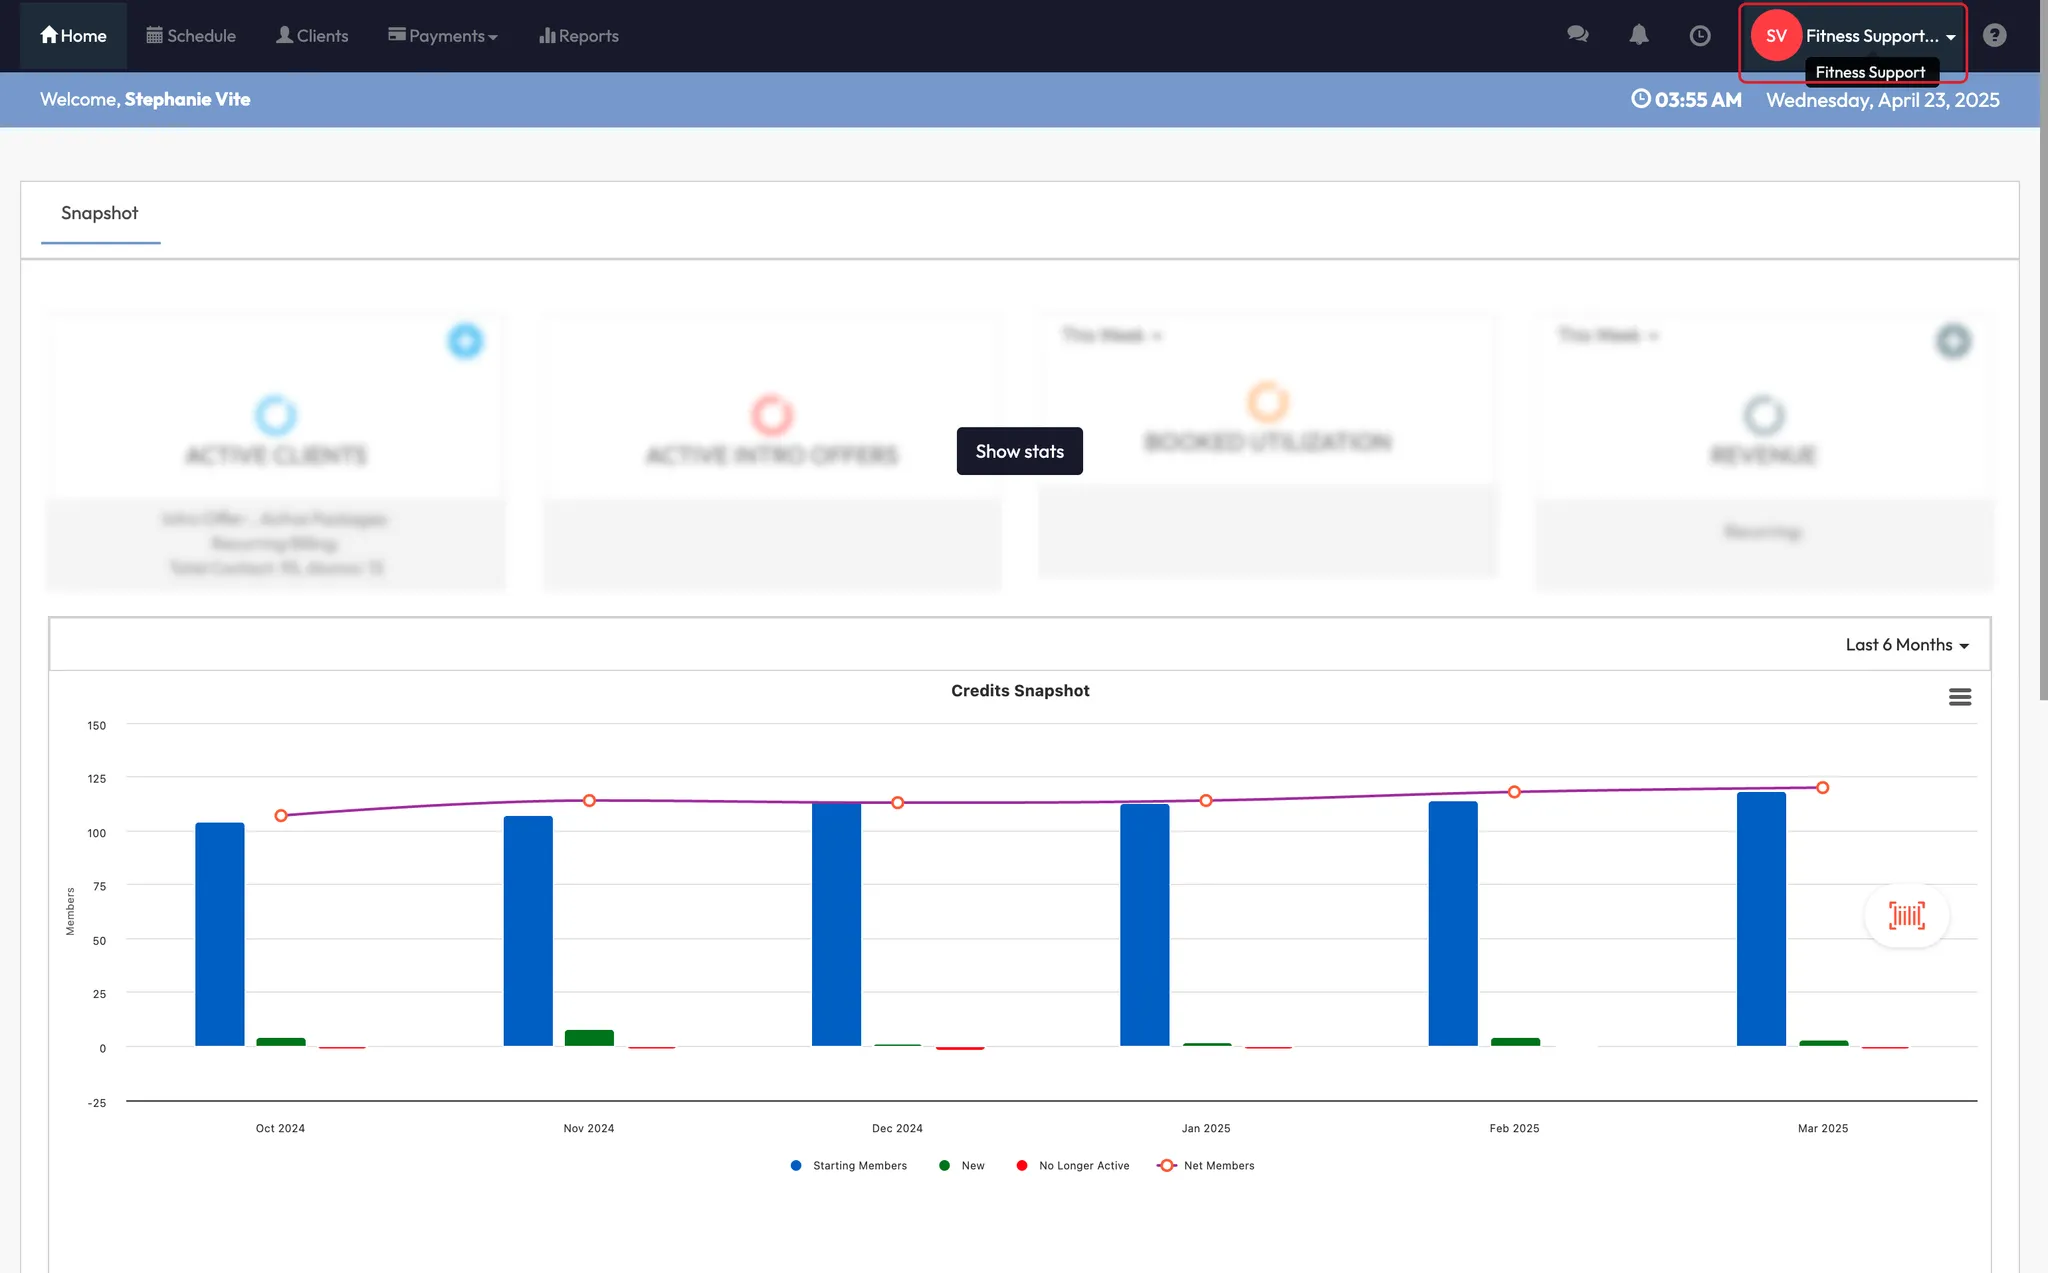Click the SV user avatar
This screenshot has height=1273, width=2048.
1776,36
